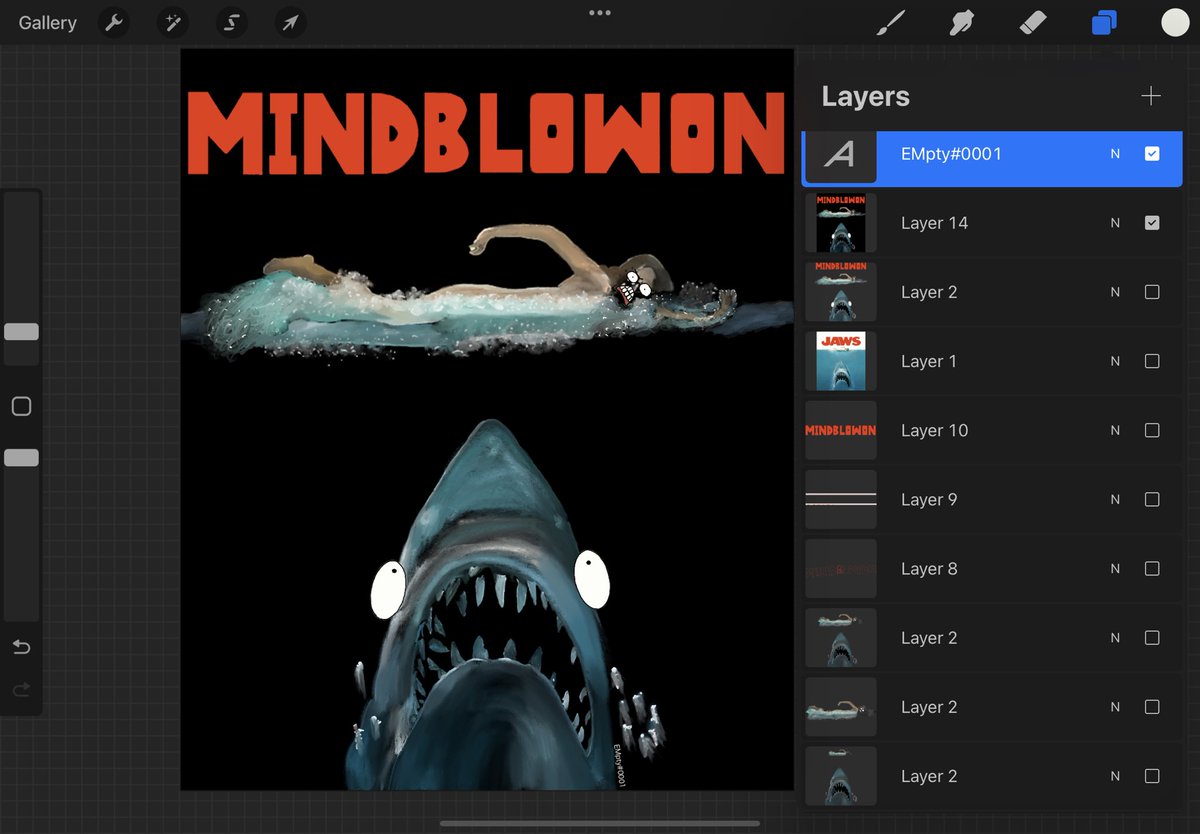Select 'Layer 2' name directly below Layer 8

(x=929, y=638)
